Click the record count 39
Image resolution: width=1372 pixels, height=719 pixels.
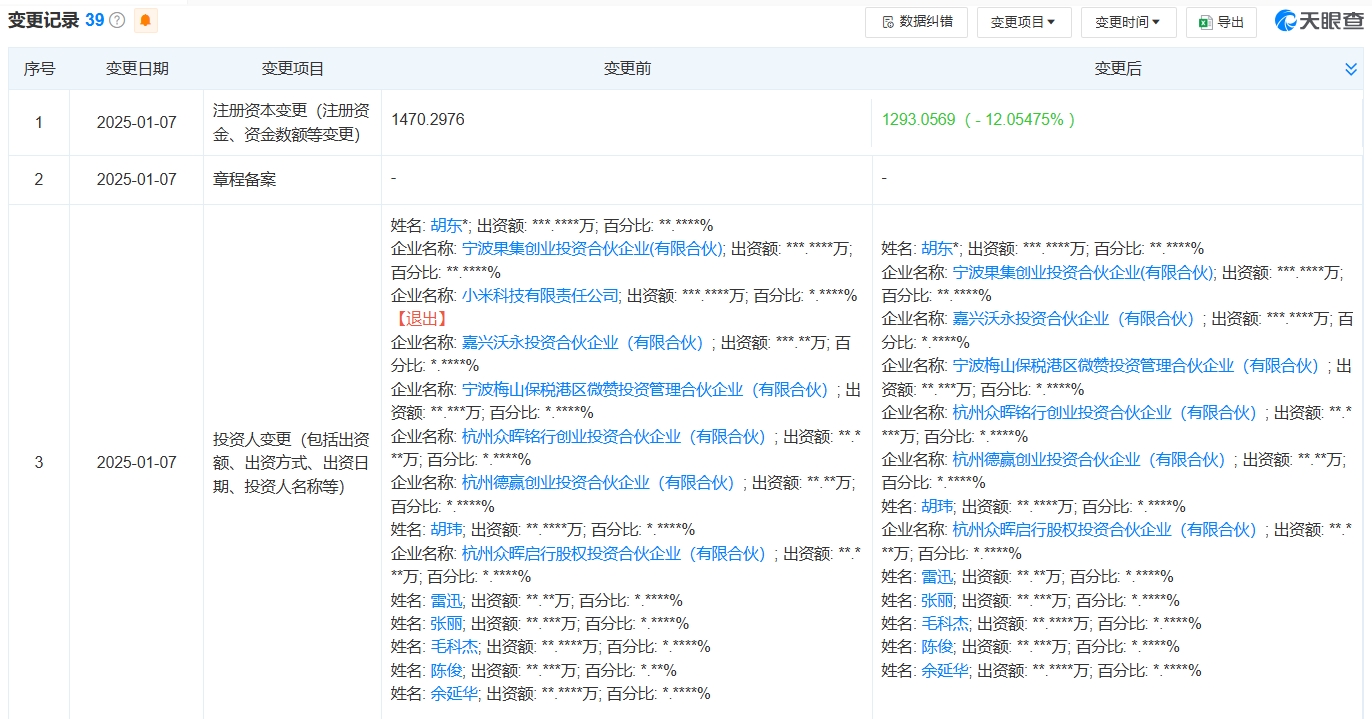coord(95,20)
